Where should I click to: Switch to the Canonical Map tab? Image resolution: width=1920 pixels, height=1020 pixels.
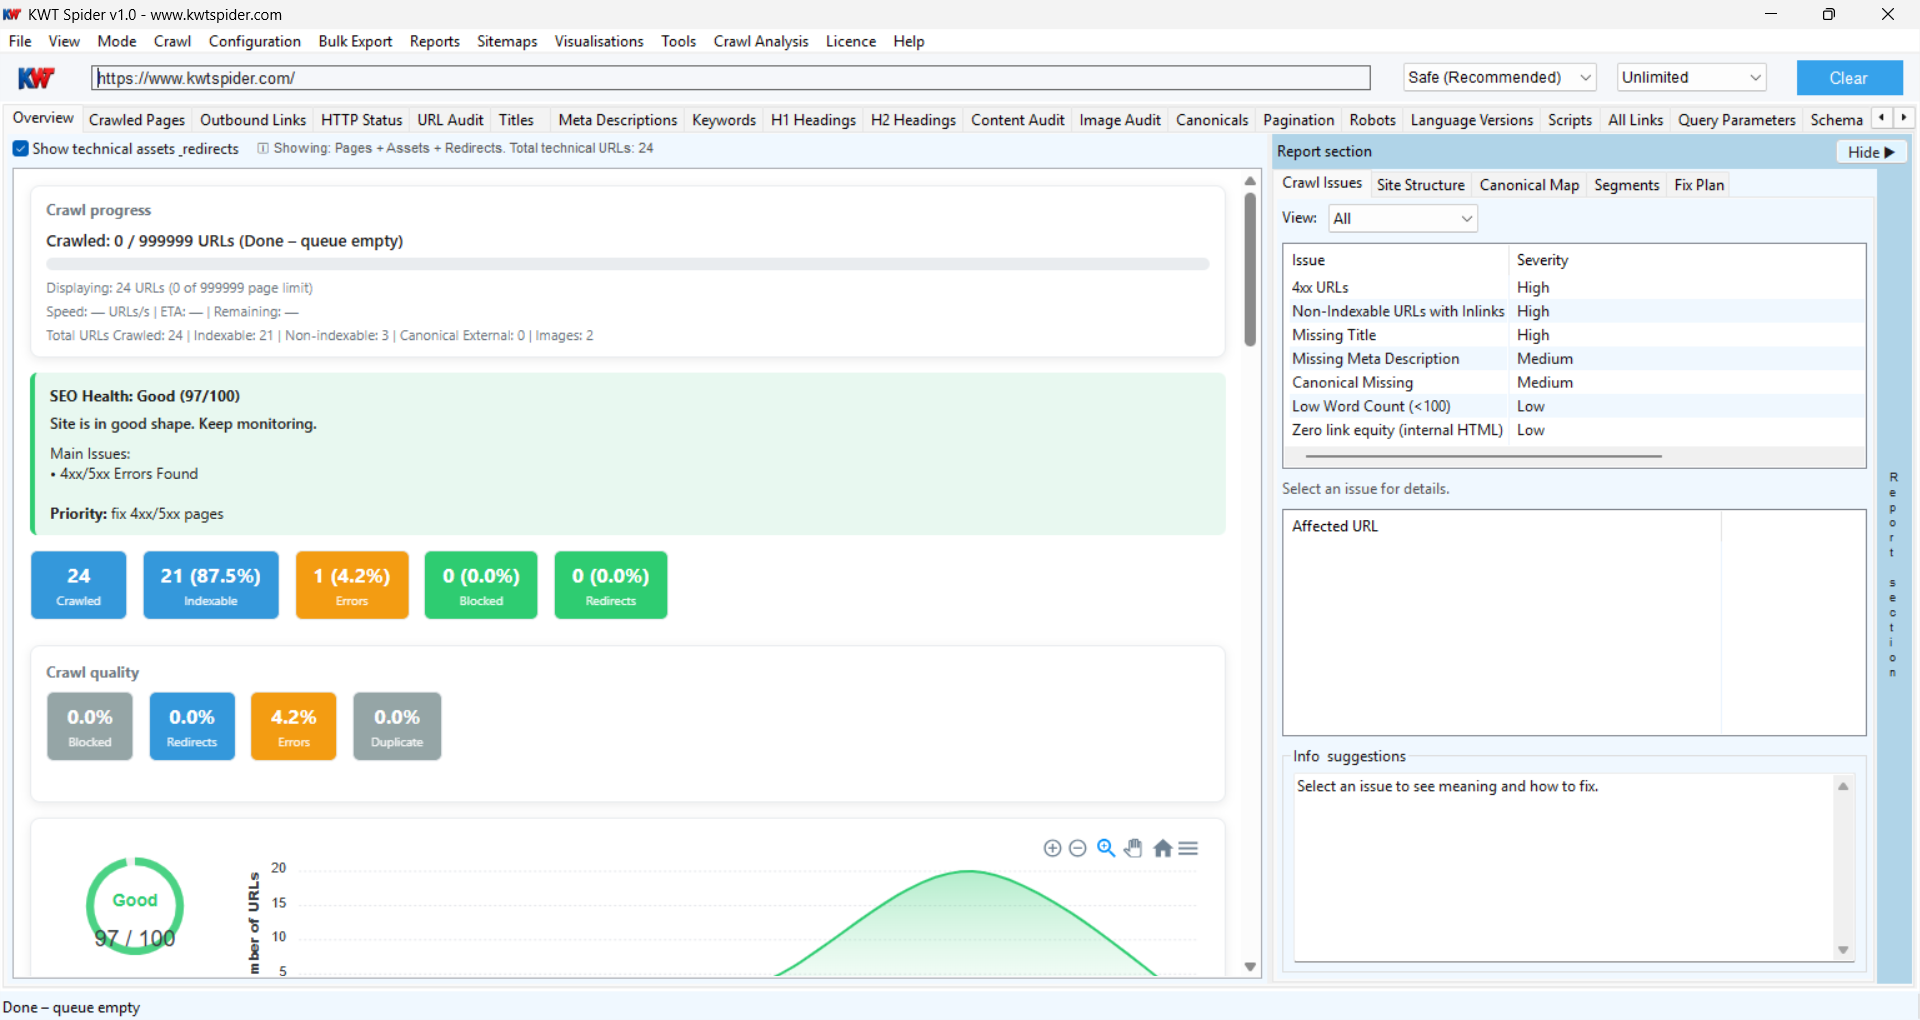pyautogui.click(x=1529, y=184)
